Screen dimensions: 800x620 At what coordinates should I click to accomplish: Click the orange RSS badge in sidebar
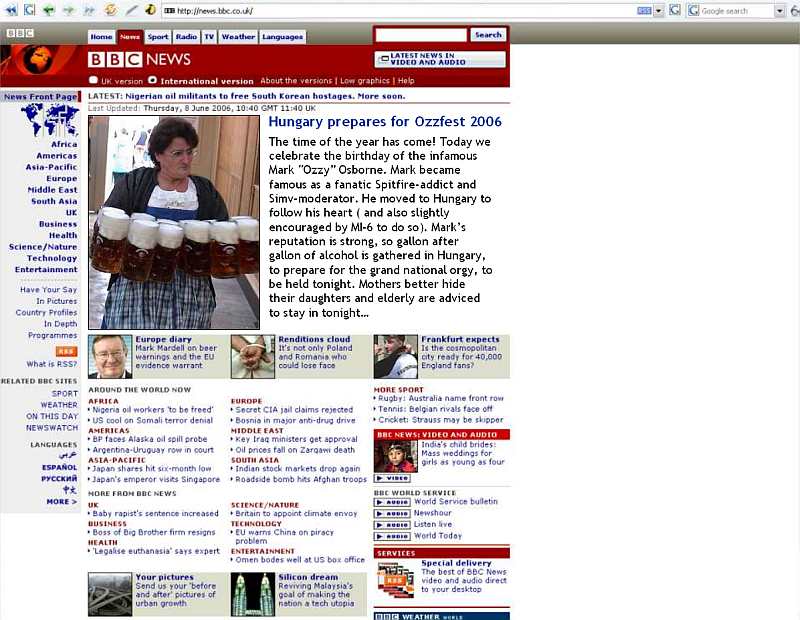[66, 351]
